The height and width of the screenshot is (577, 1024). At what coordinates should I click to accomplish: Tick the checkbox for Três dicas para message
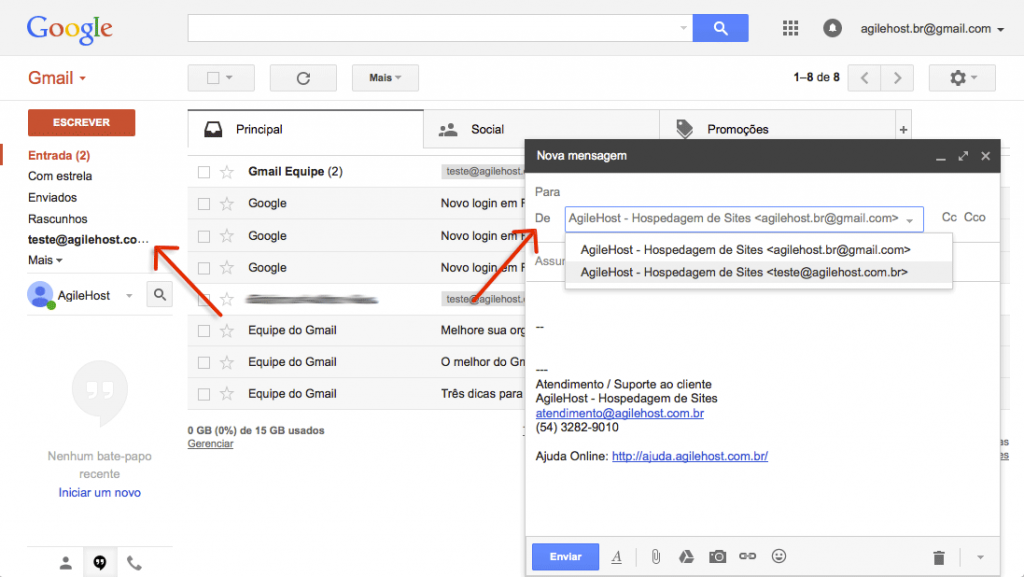pos(204,394)
